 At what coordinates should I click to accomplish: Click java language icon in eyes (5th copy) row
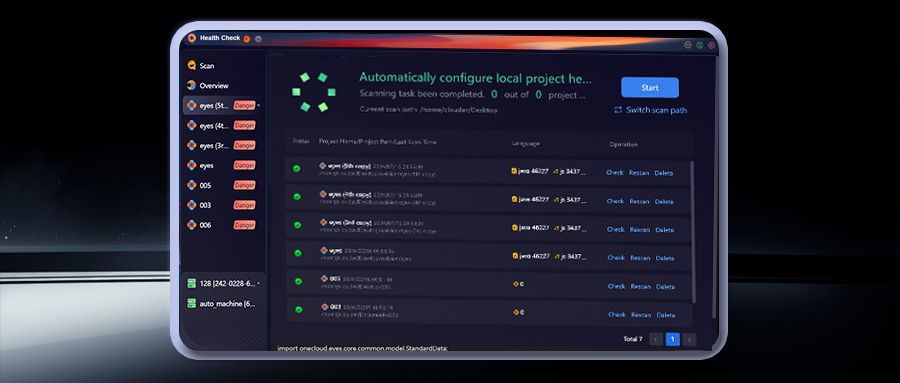[514, 171]
